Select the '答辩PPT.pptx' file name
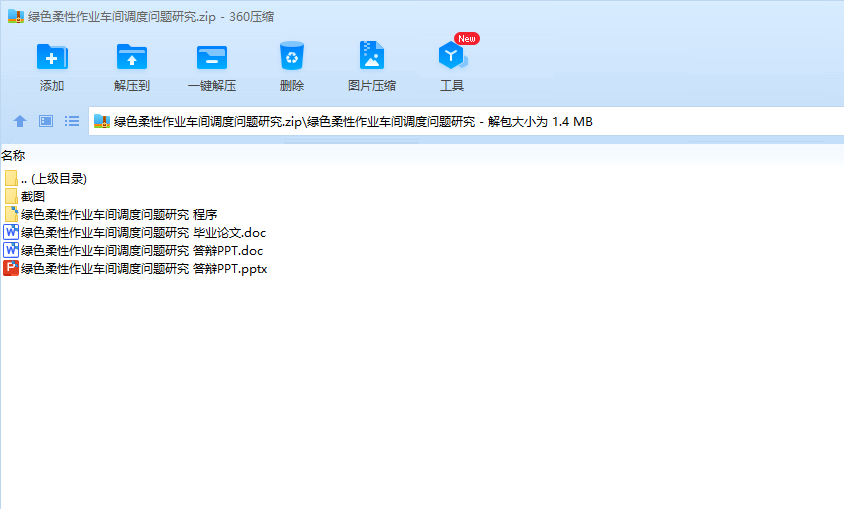844x509 pixels. click(x=144, y=268)
